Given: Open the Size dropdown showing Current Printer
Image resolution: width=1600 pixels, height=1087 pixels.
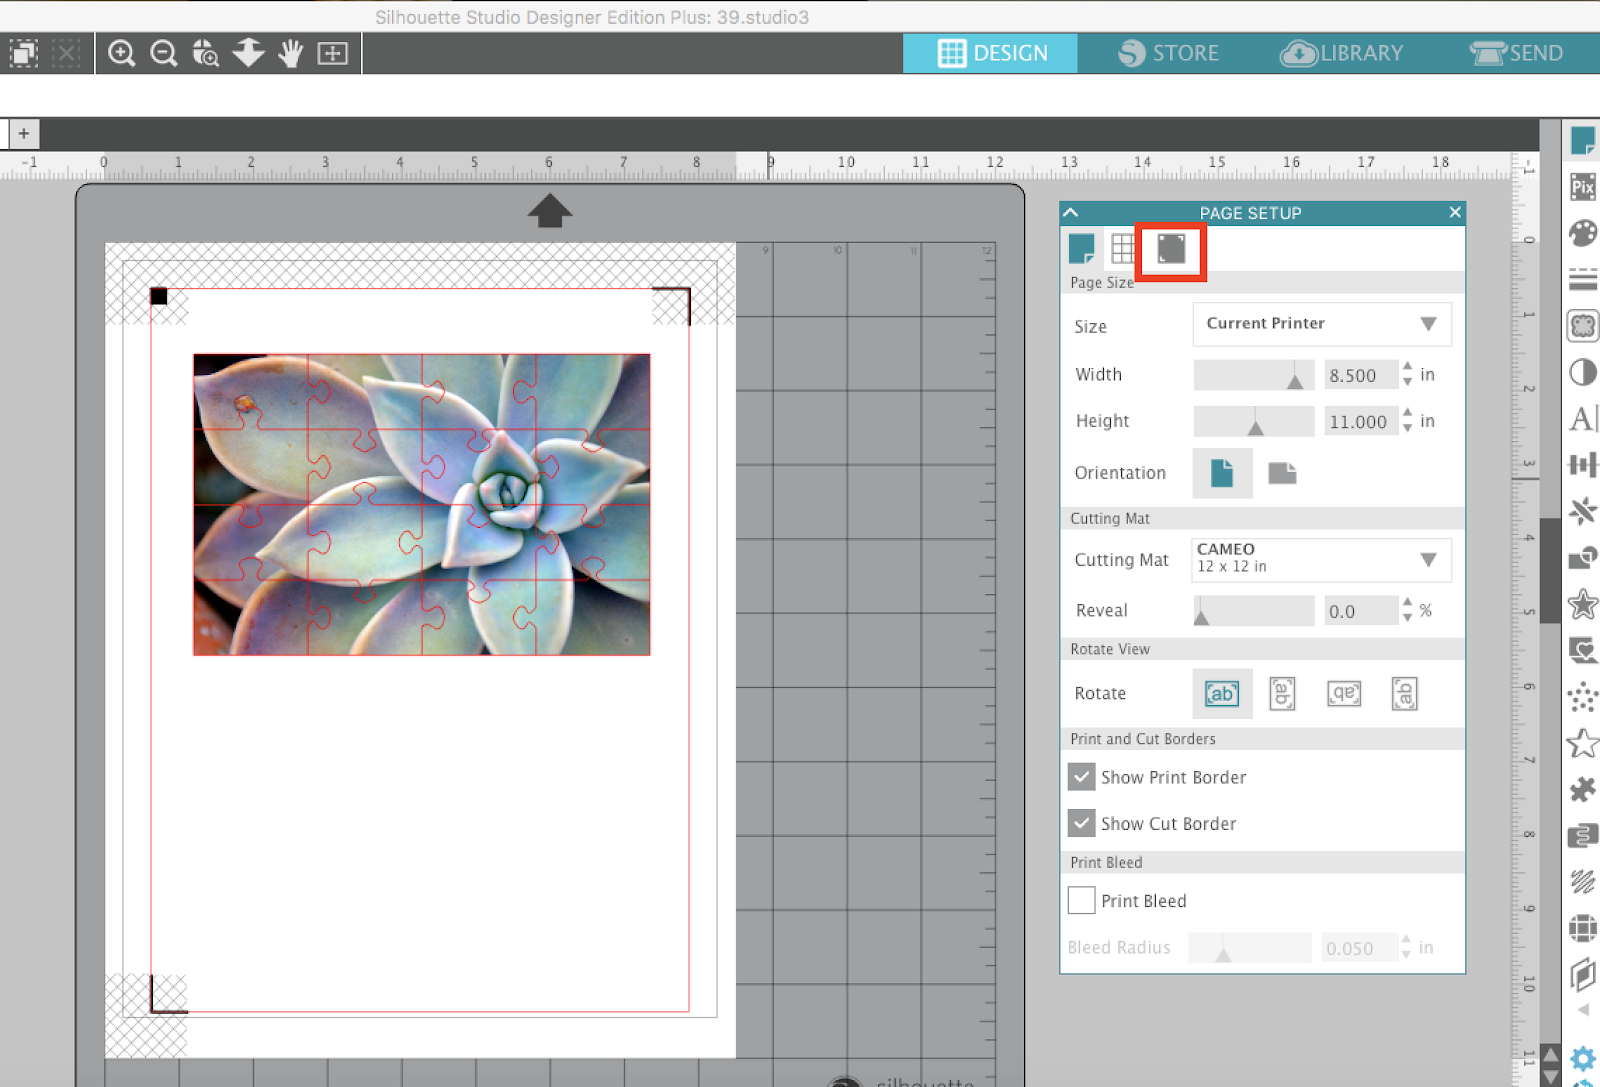Looking at the screenshot, I should (x=1321, y=324).
